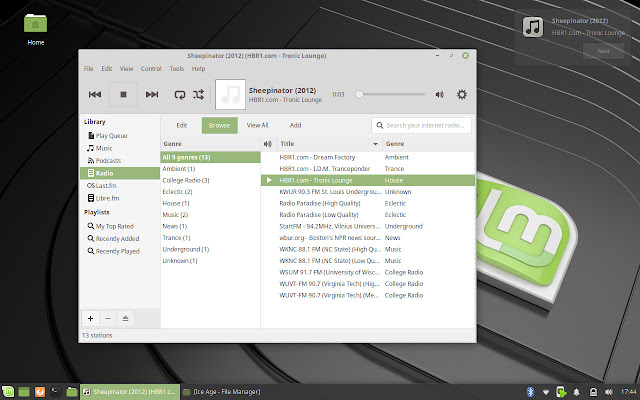Filter by News (1) genre
Screen dimensions: 640x400
tap(210, 226)
